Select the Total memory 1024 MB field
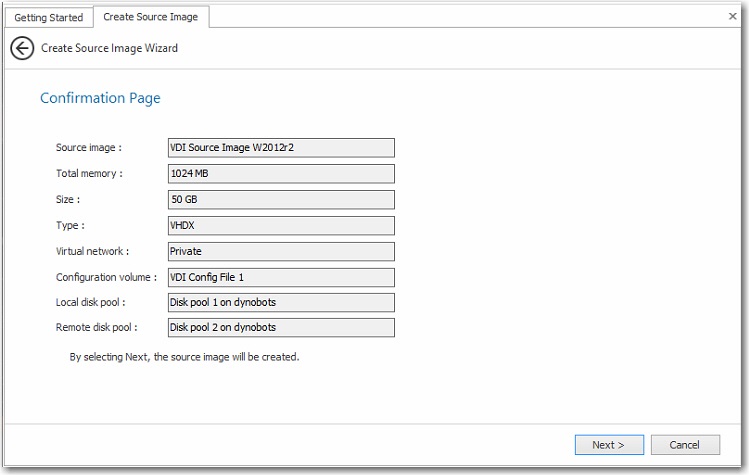 280,174
